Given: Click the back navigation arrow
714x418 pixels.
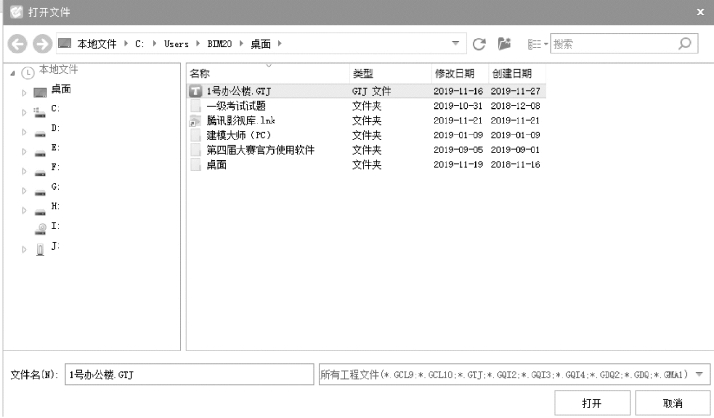Looking at the screenshot, I should coord(17,44).
